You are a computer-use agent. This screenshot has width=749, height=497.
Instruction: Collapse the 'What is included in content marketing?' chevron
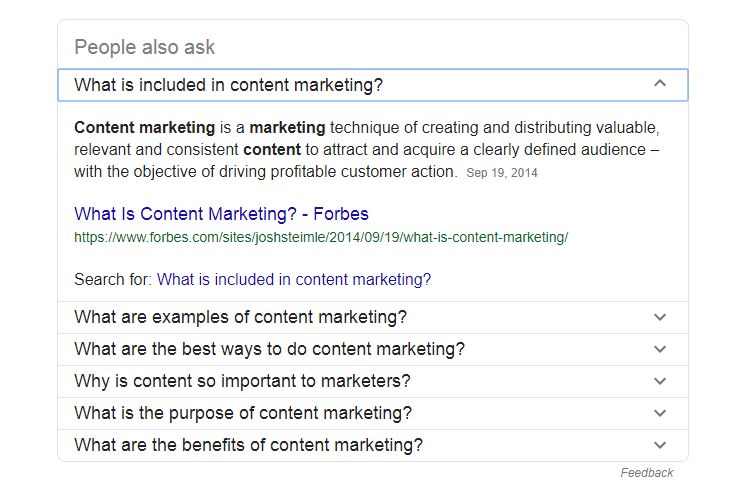click(x=660, y=84)
